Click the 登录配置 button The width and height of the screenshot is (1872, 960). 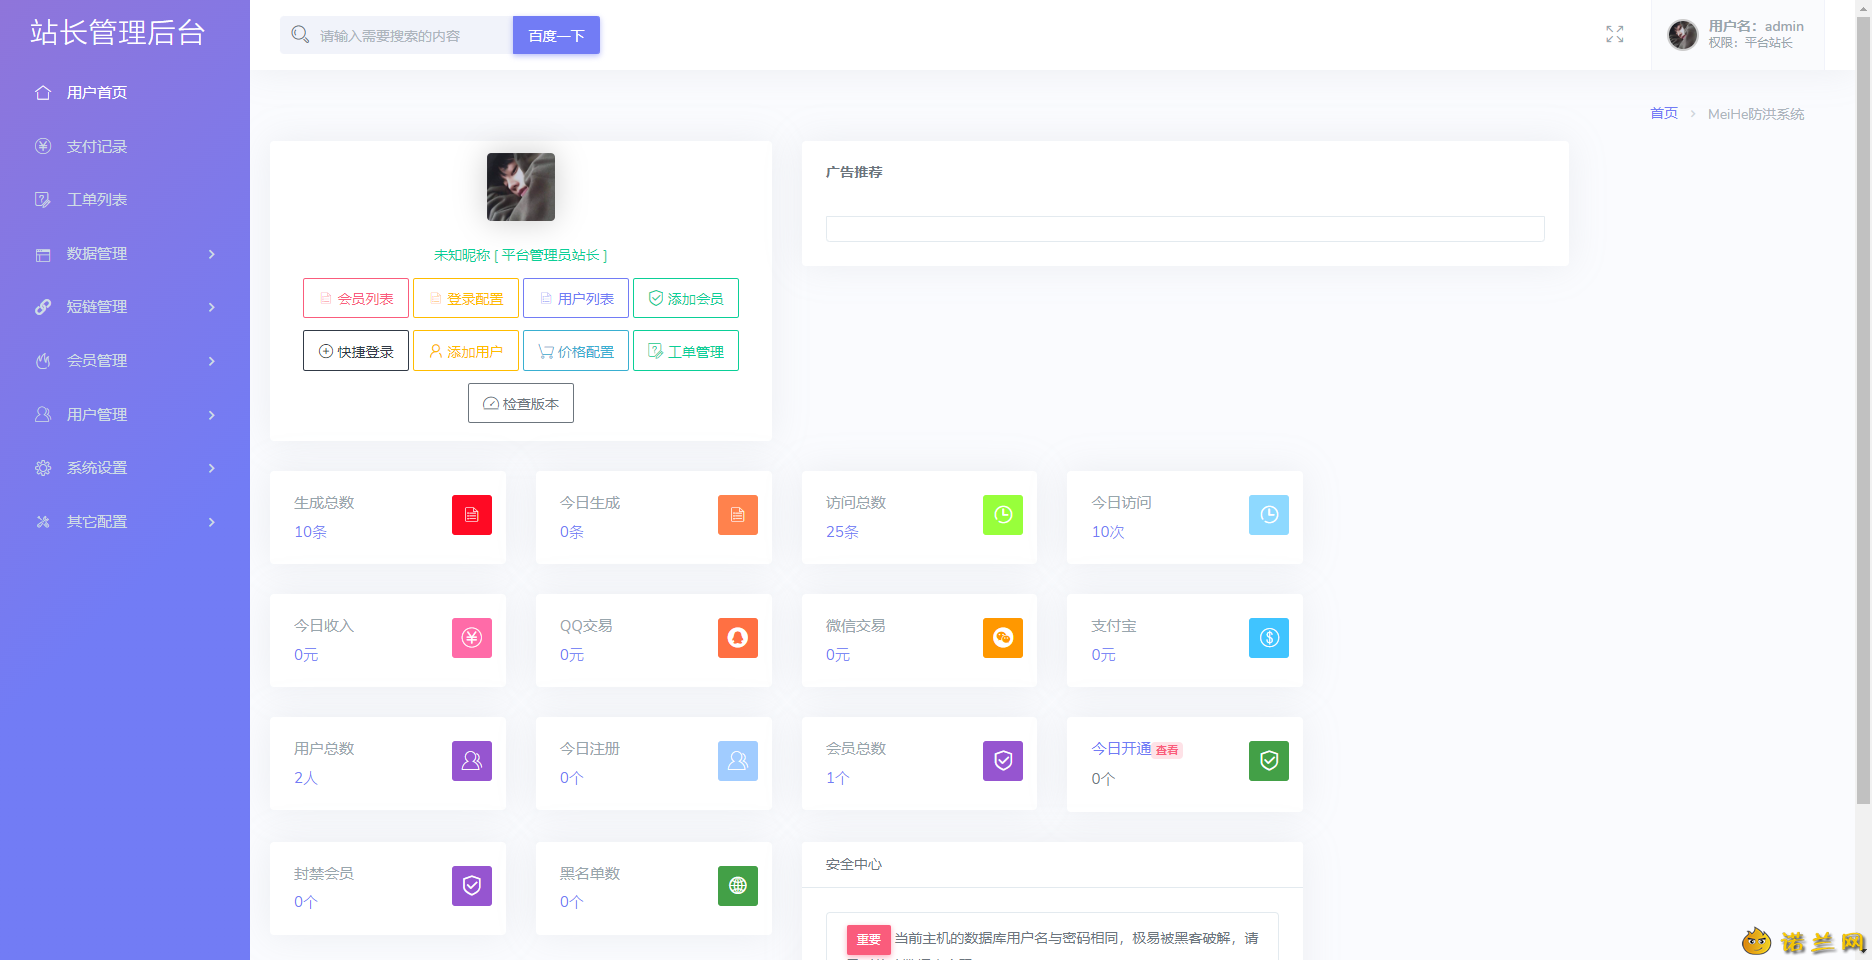coord(466,298)
